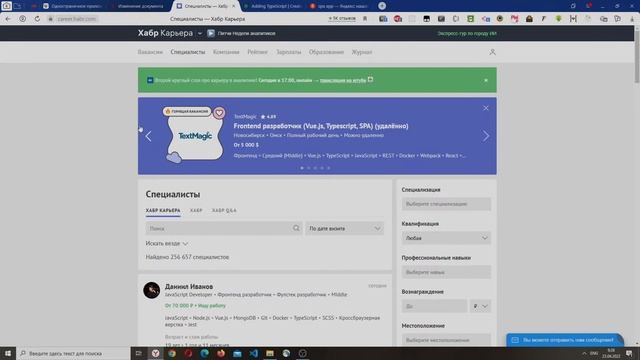
Task: Open the Журнал section
Action: 362,52
